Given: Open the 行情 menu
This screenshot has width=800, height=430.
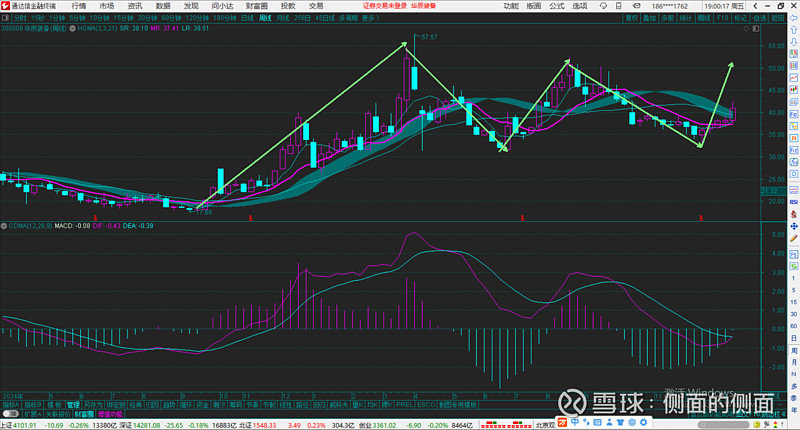Looking at the screenshot, I should tap(79, 6).
